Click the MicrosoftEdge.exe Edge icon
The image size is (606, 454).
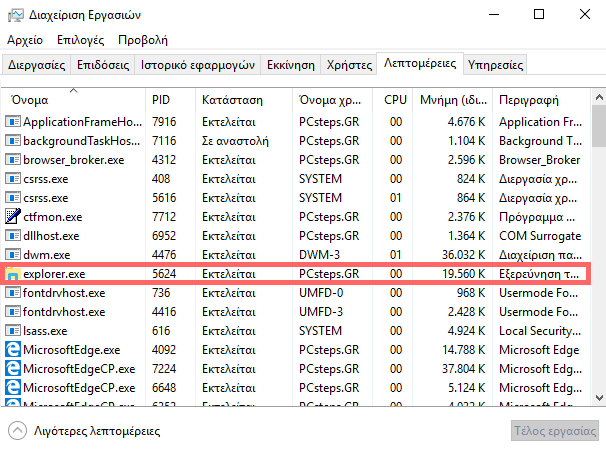click(13, 349)
